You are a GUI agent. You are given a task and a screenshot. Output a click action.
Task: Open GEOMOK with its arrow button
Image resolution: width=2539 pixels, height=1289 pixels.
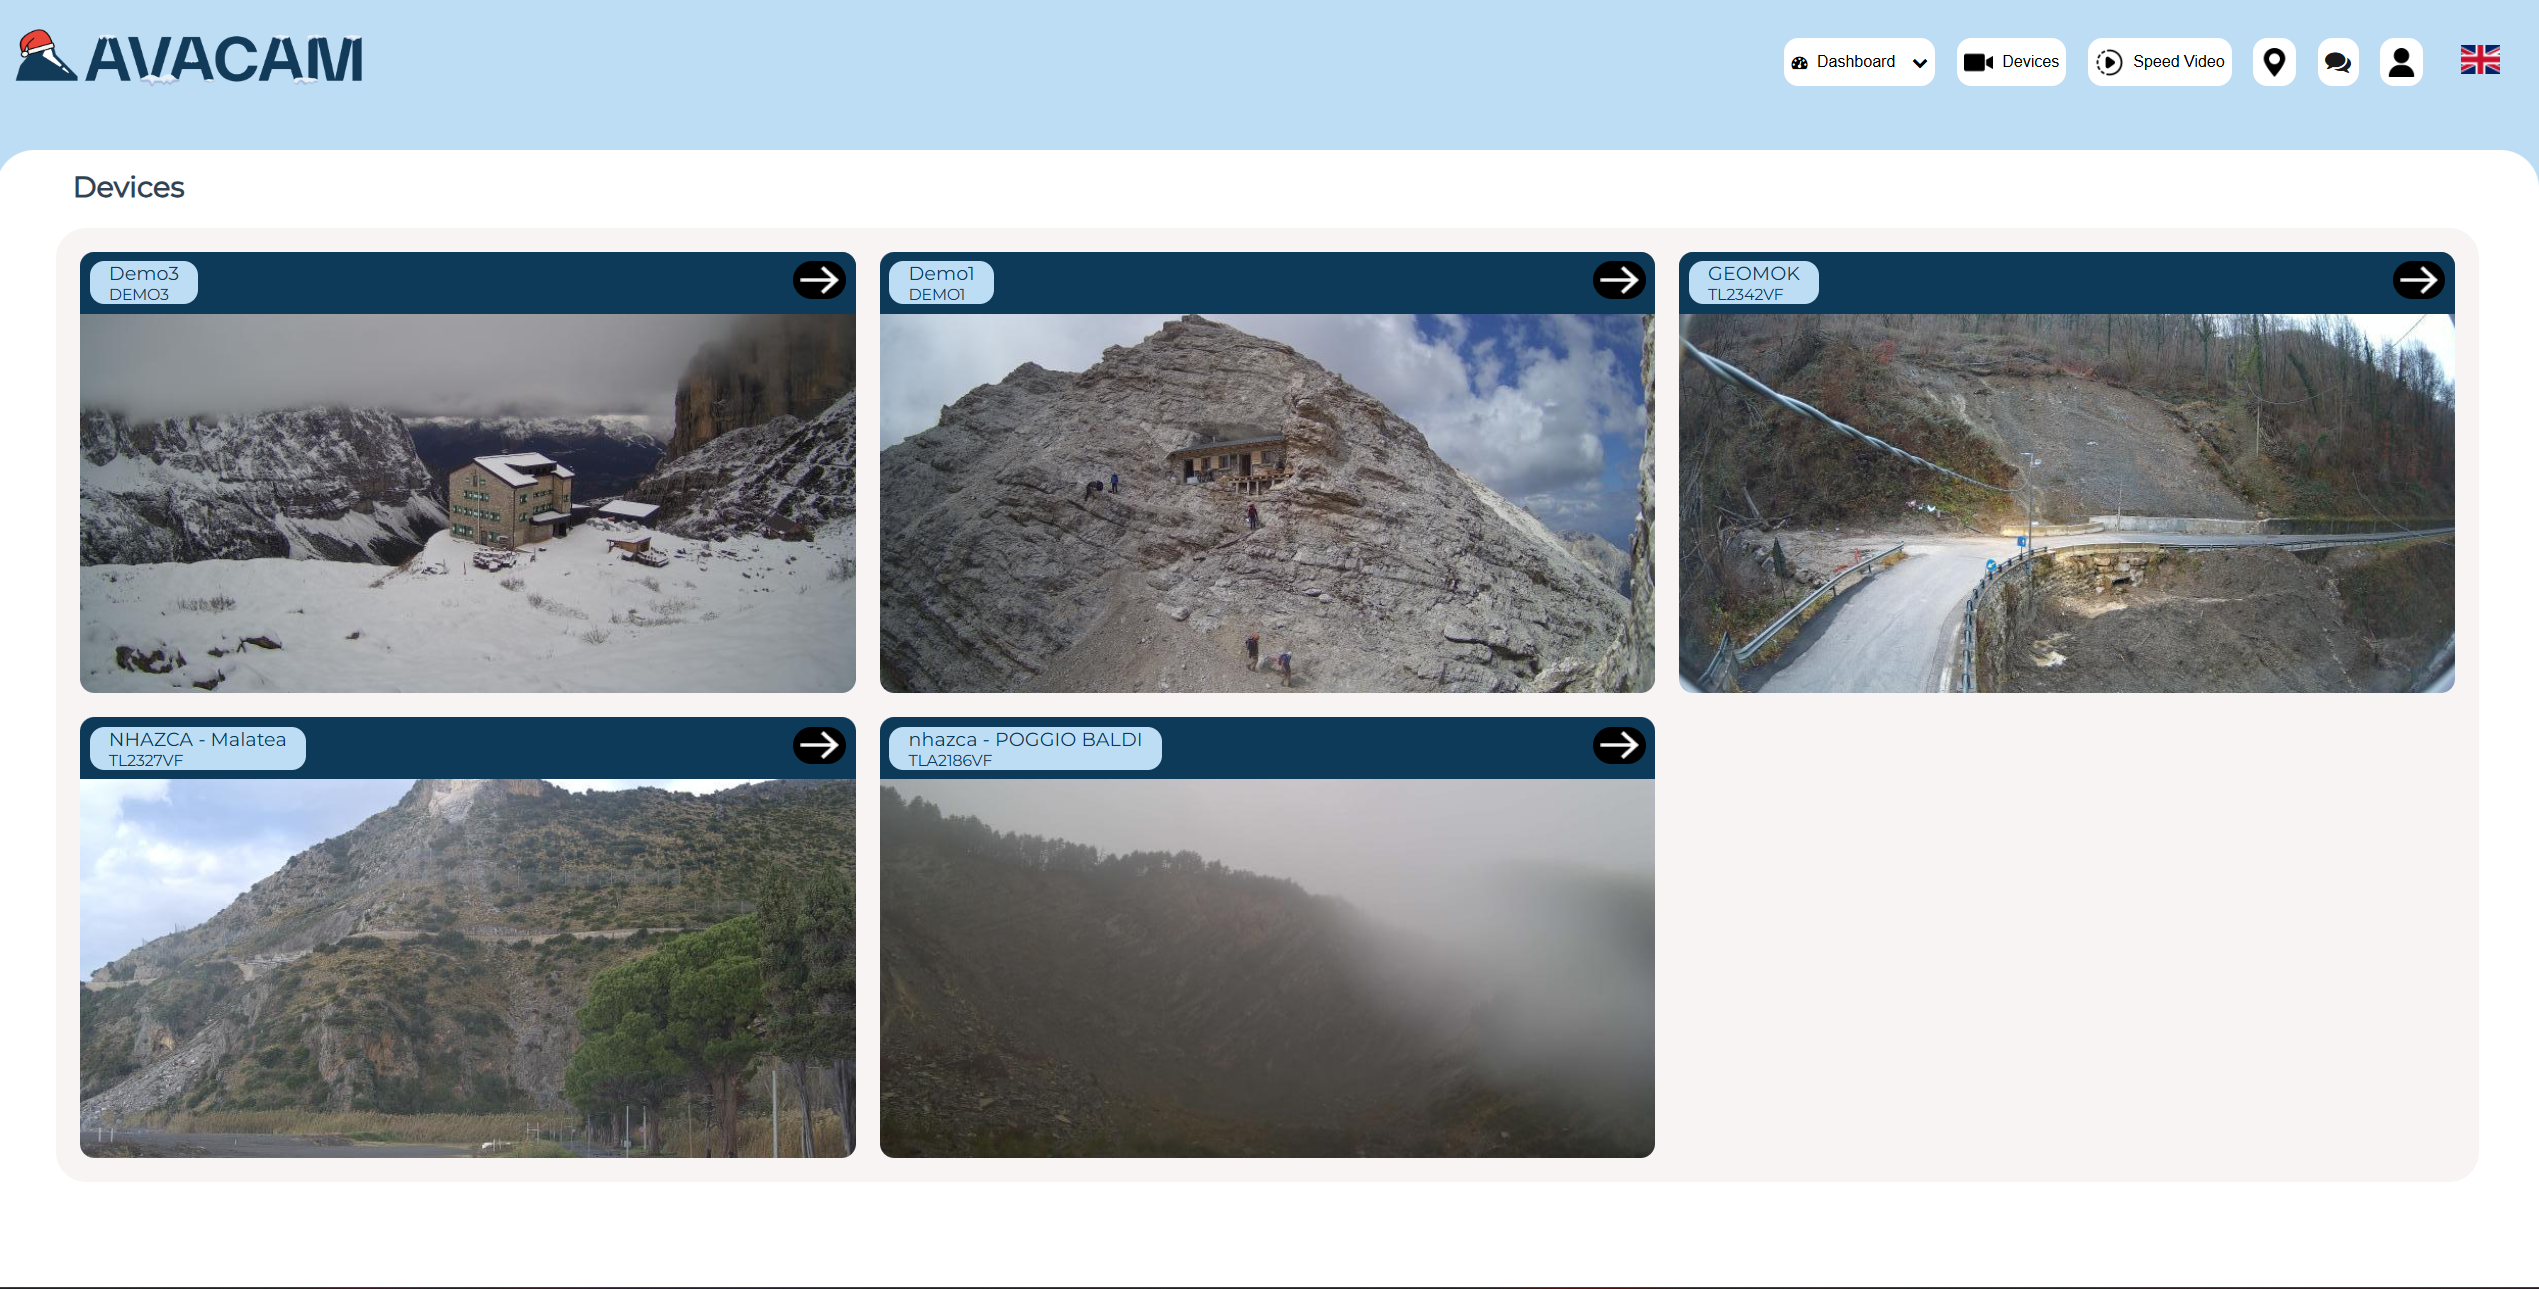[x=2418, y=280]
